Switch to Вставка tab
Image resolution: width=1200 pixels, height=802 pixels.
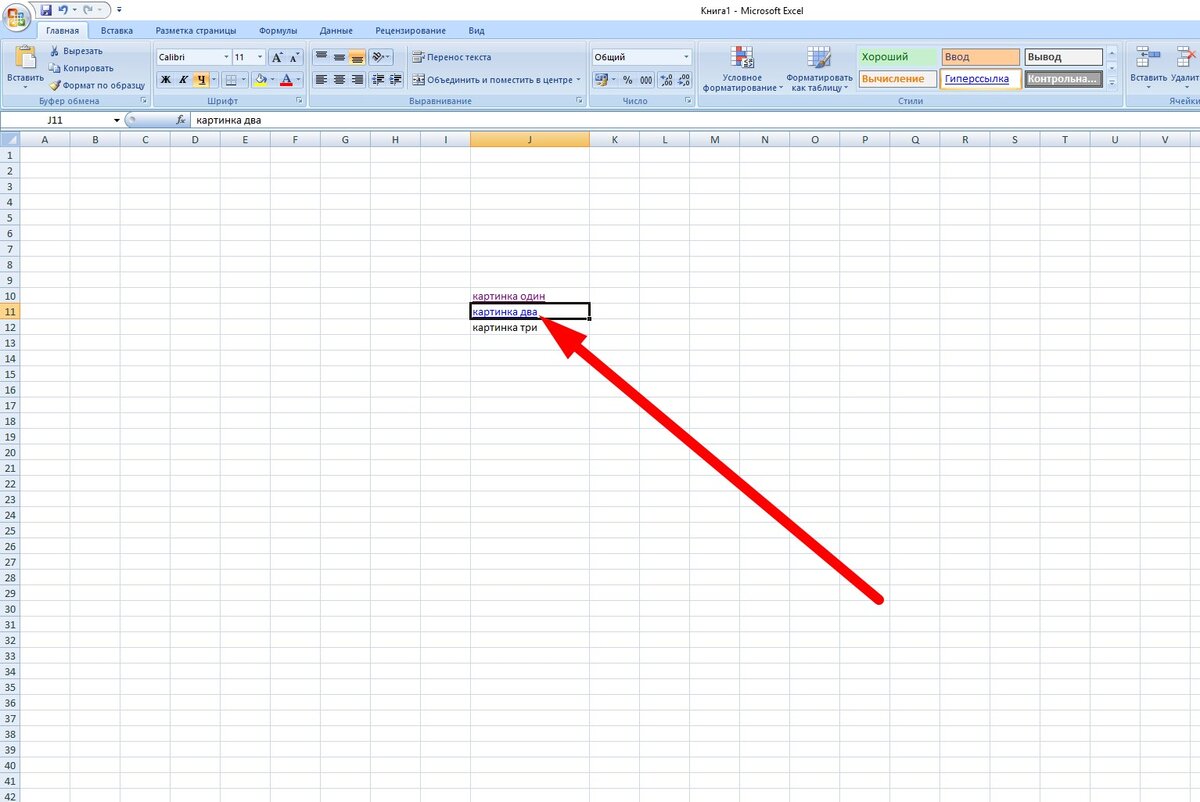pos(117,31)
